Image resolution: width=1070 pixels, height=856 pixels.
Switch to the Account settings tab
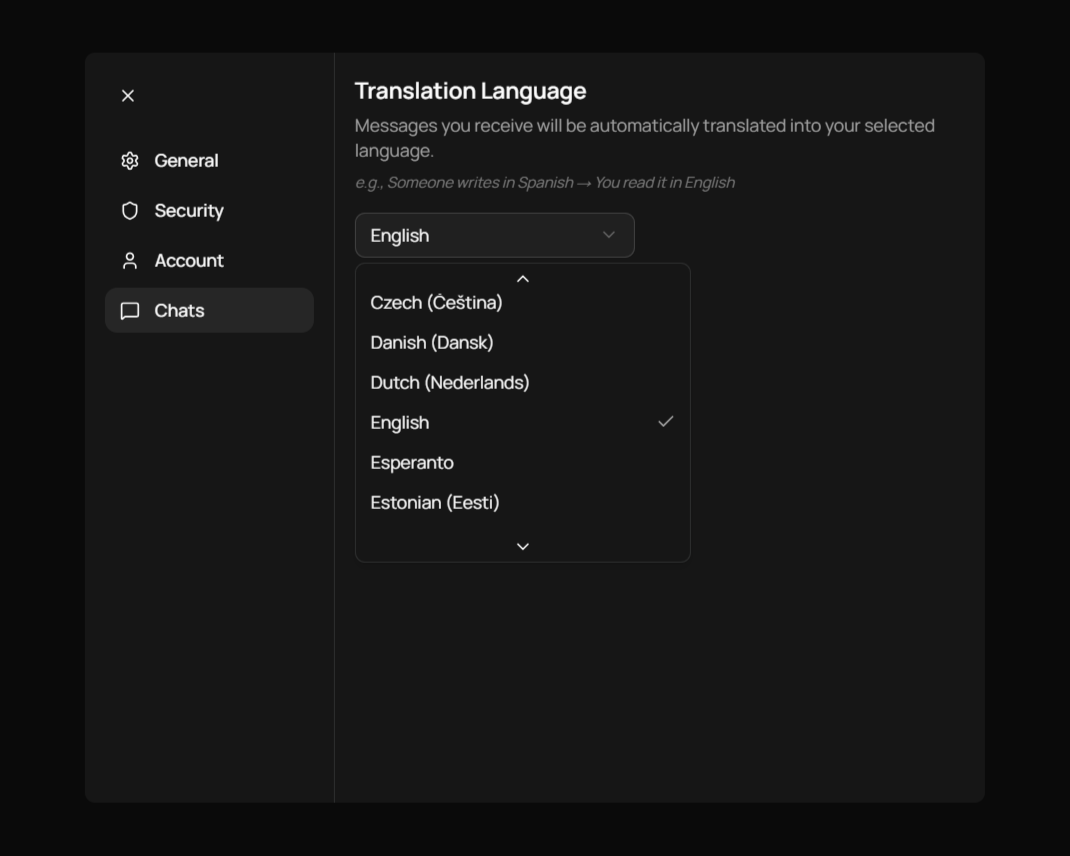(x=188, y=260)
